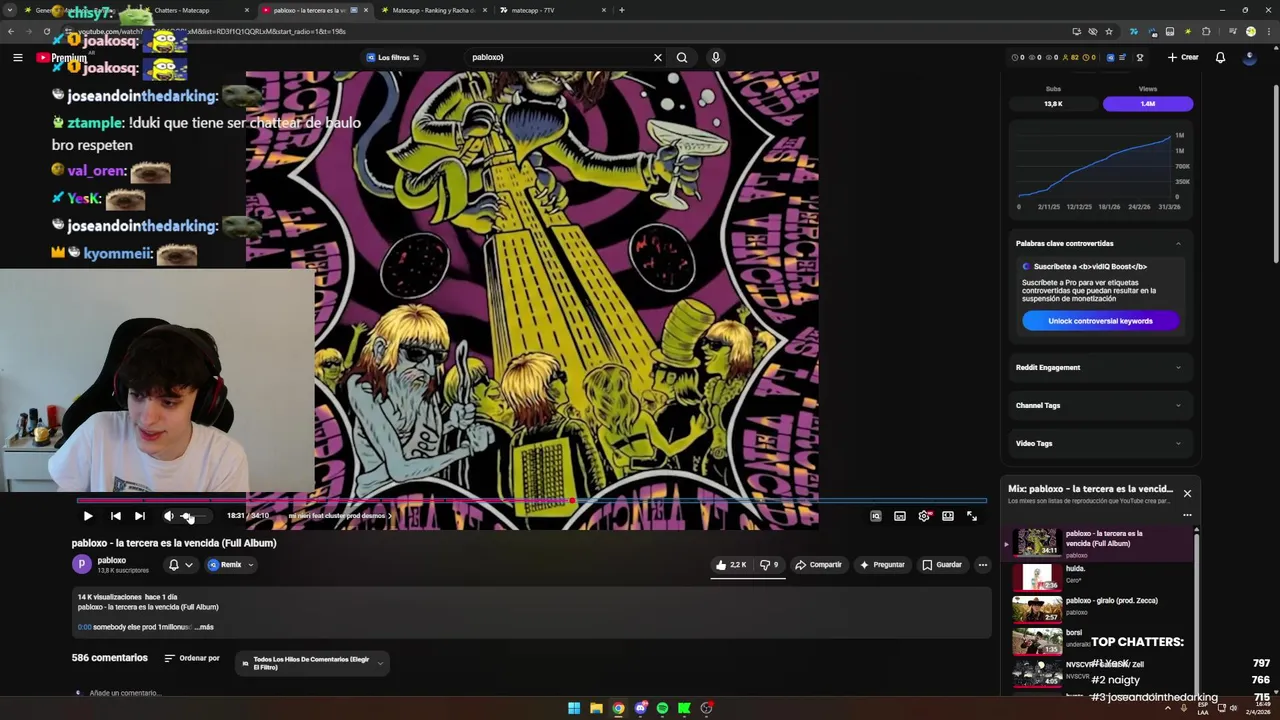Image resolution: width=1280 pixels, height=720 pixels.
Task: Skip to next track in player
Action: point(140,516)
